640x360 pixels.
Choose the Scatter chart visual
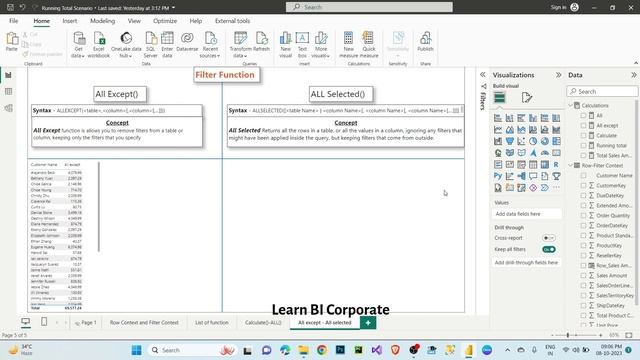coord(521,141)
